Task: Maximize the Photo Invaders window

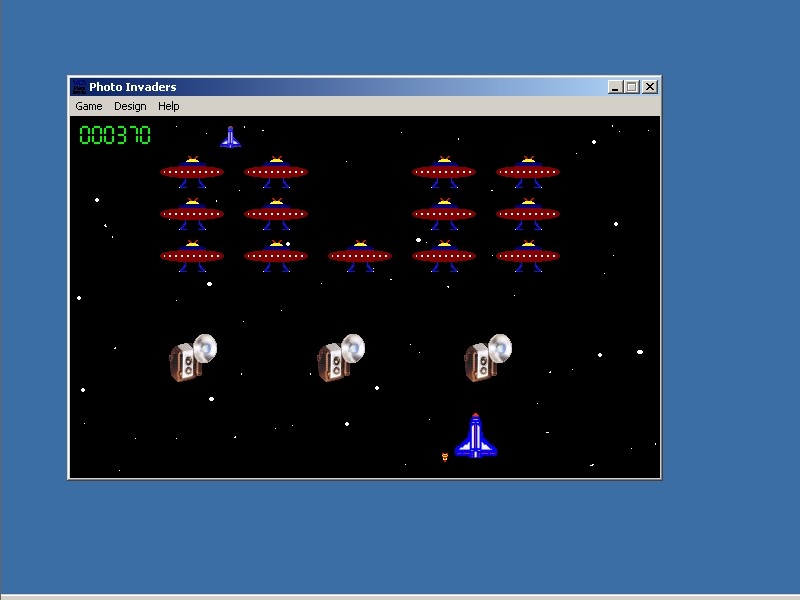Action: (x=631, y=87)
